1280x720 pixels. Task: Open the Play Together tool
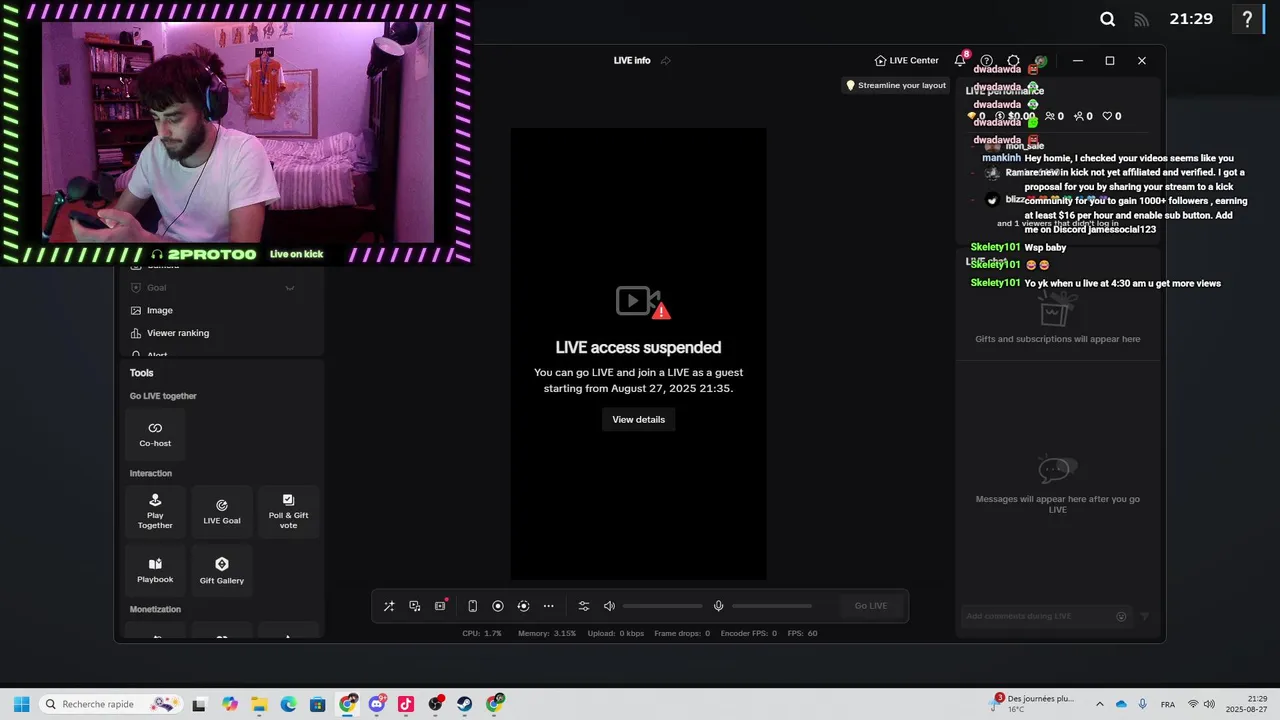click(155, 512)
